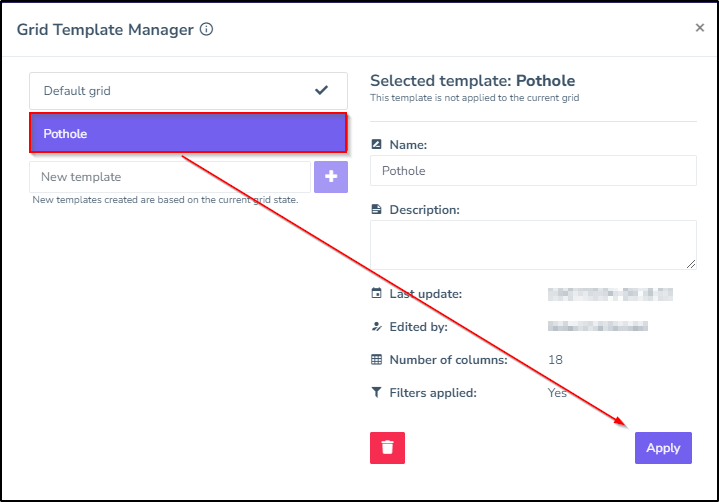
Task: Click the Description document icon
Action: click(376, 210)
